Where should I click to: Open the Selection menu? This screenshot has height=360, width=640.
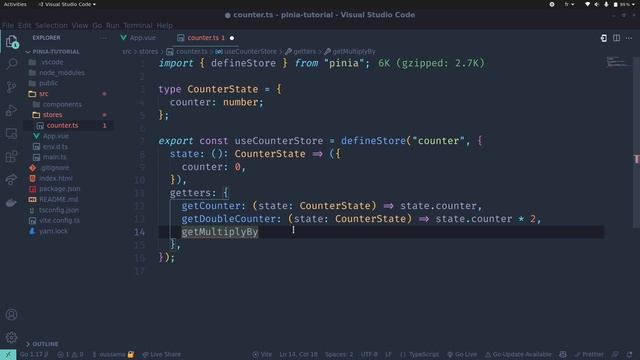[x=51, y=25]
